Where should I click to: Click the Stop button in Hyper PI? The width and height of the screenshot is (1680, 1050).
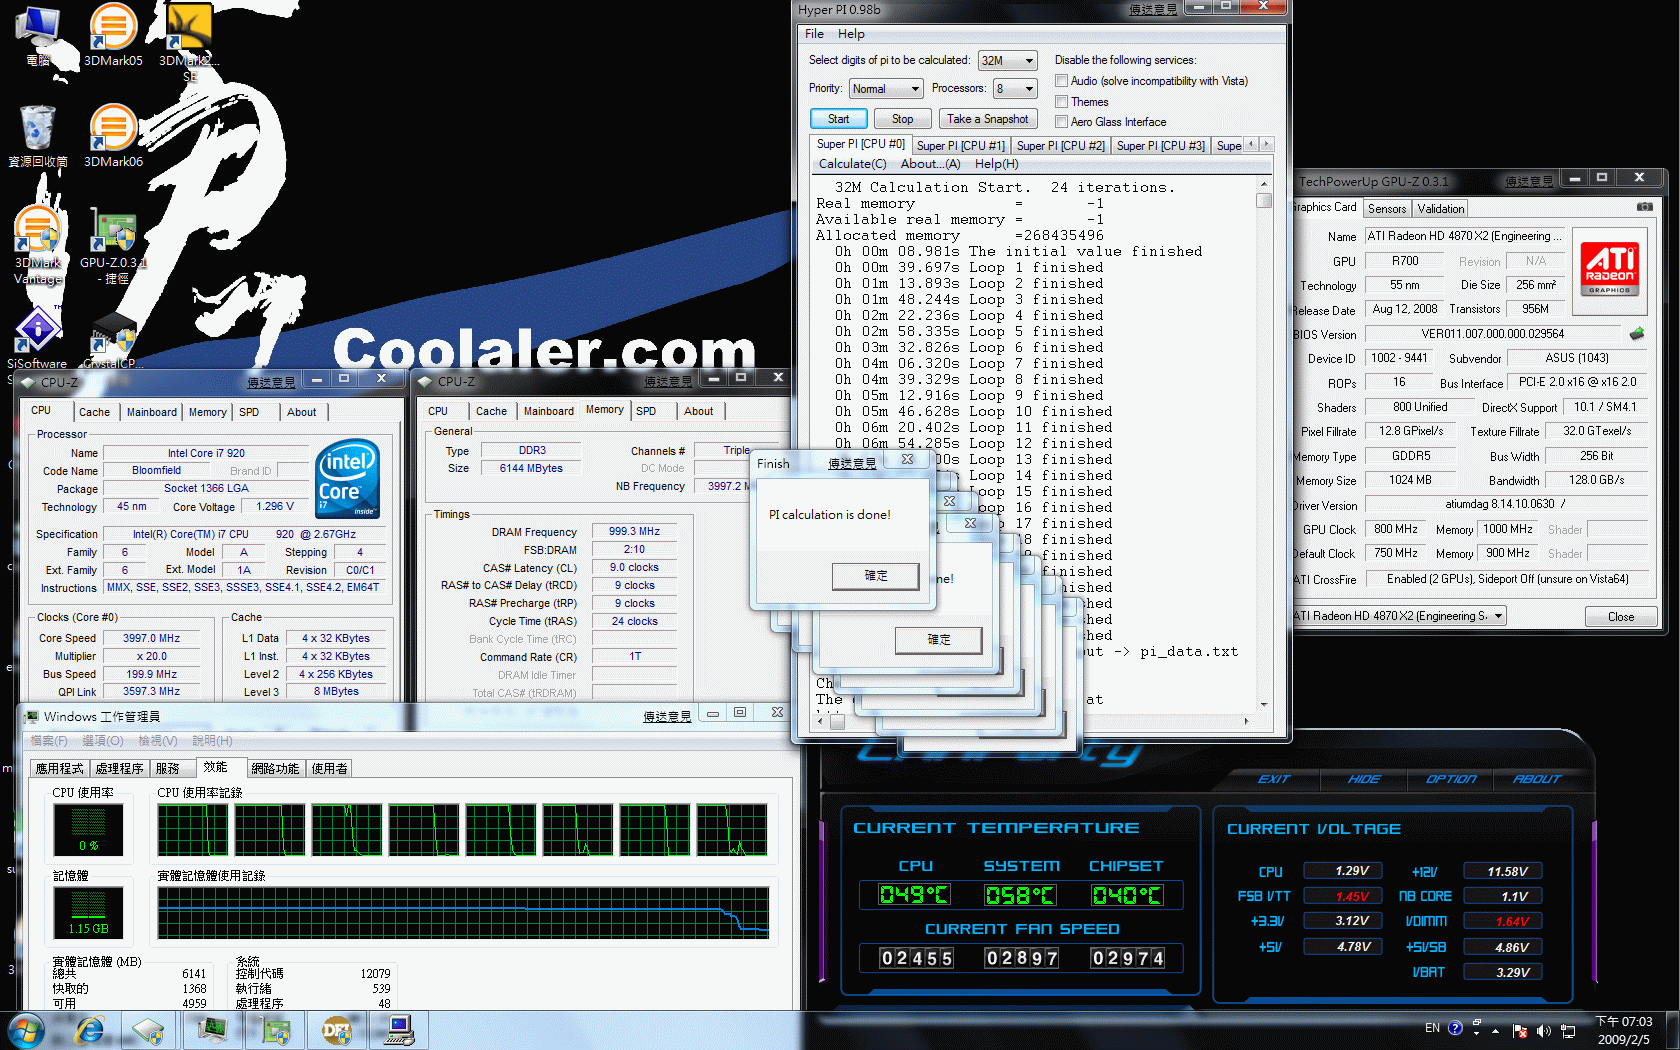[902, 119]
